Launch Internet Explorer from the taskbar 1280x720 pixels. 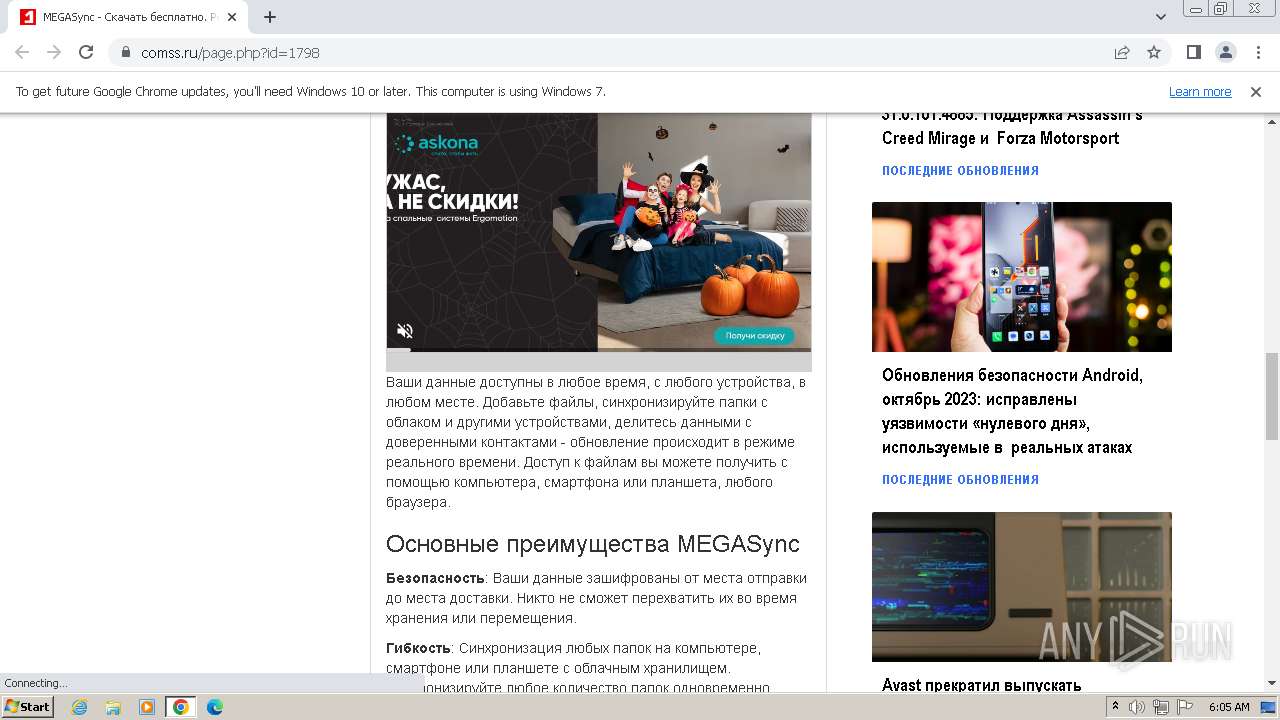[79, 707]
